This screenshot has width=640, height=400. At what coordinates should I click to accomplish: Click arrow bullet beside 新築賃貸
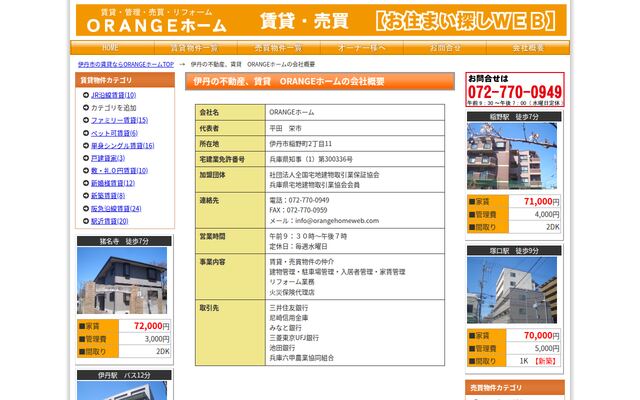pyautogui.click(x=86, y=196)
